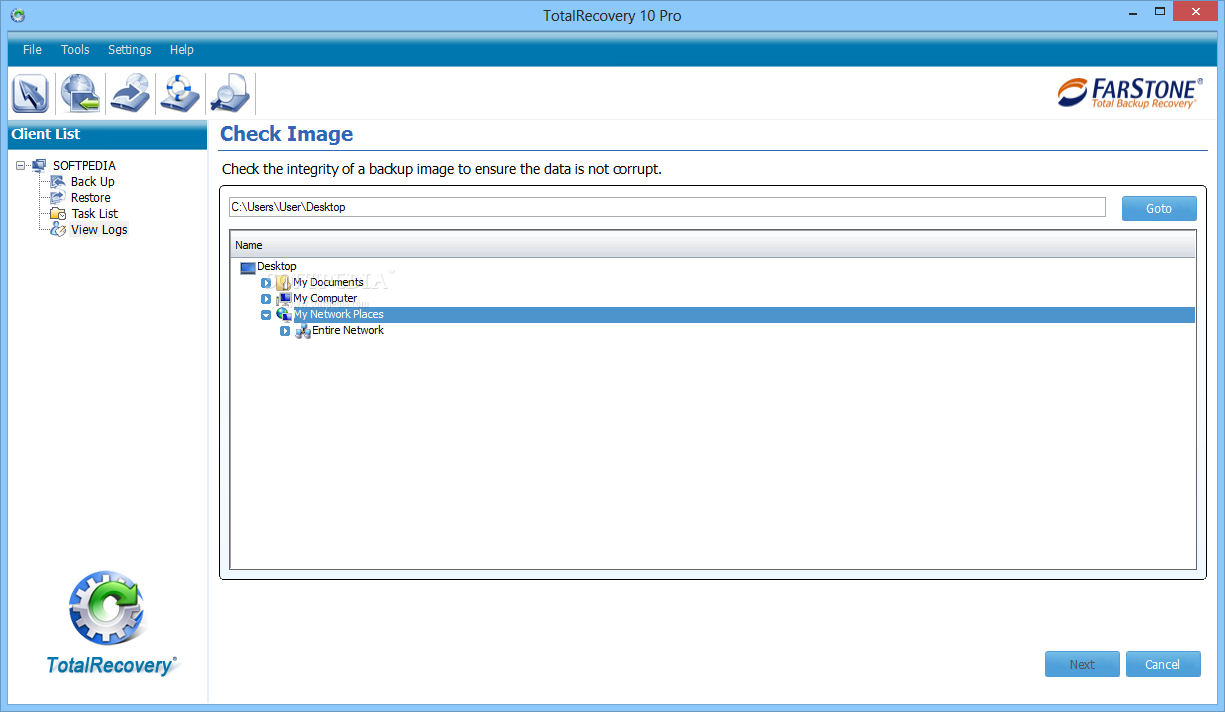Image resolution: width=1225 pixels, height=712 pixels.
Task: Click the TotalRecovery gear logo
Action: pos(108,608)
